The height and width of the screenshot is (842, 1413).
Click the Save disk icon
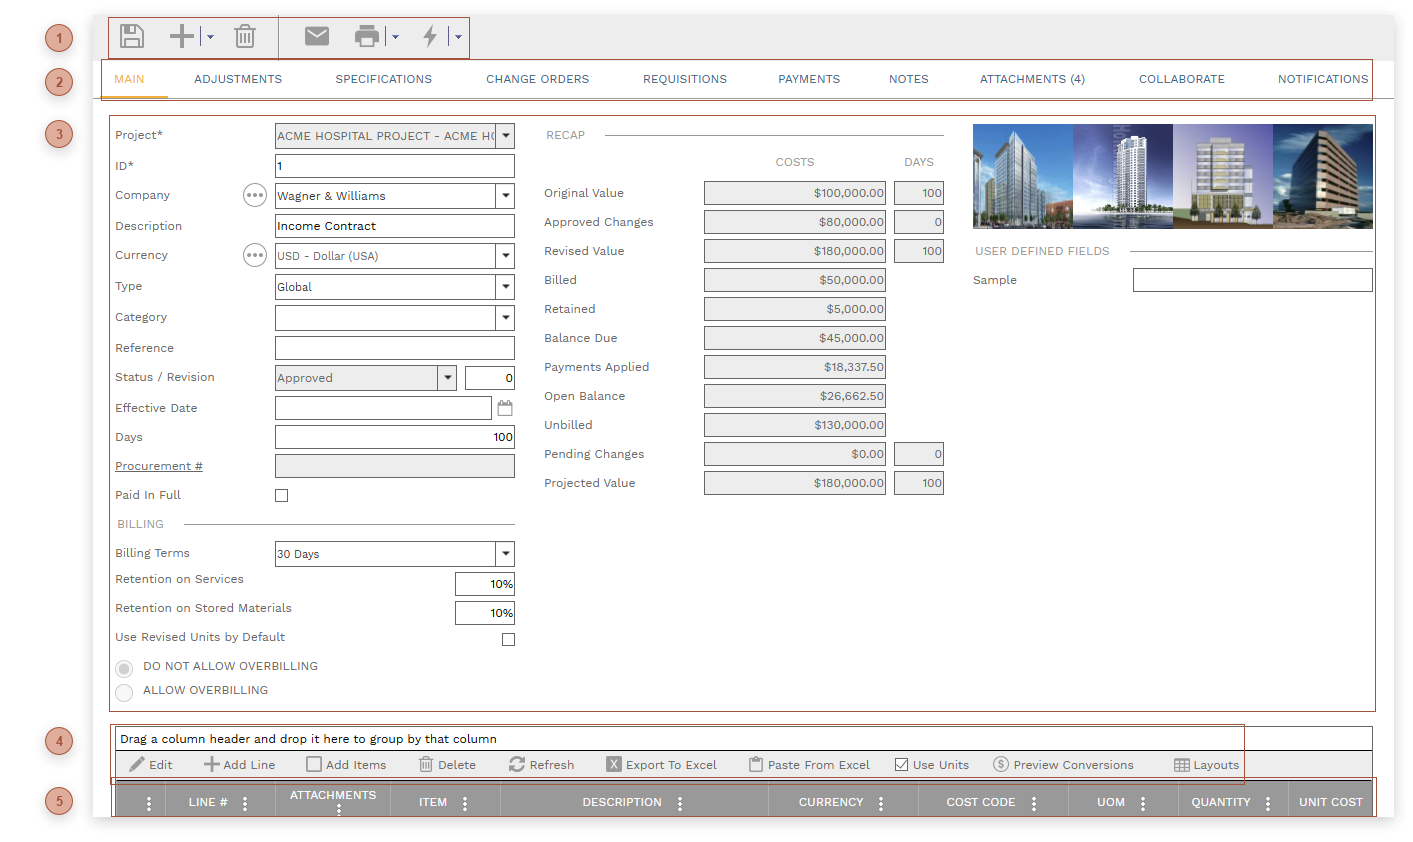(x=132, y=37)
